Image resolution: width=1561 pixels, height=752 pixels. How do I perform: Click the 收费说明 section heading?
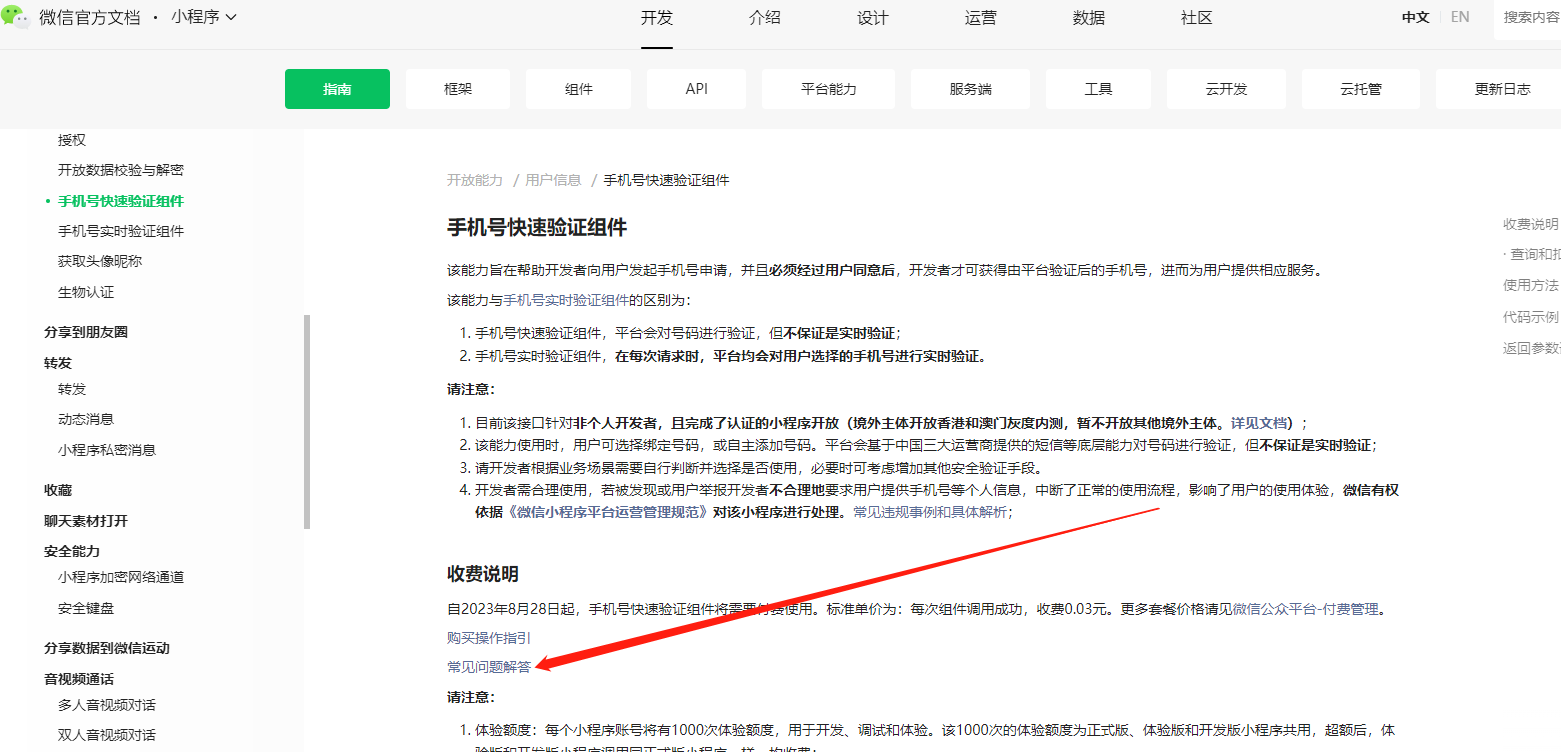click(483, 574)
